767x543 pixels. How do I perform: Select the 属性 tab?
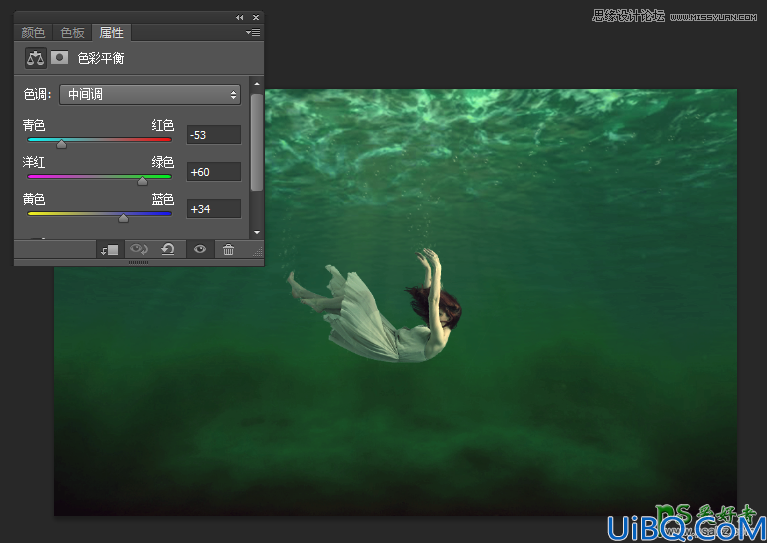tap(112, 33)
